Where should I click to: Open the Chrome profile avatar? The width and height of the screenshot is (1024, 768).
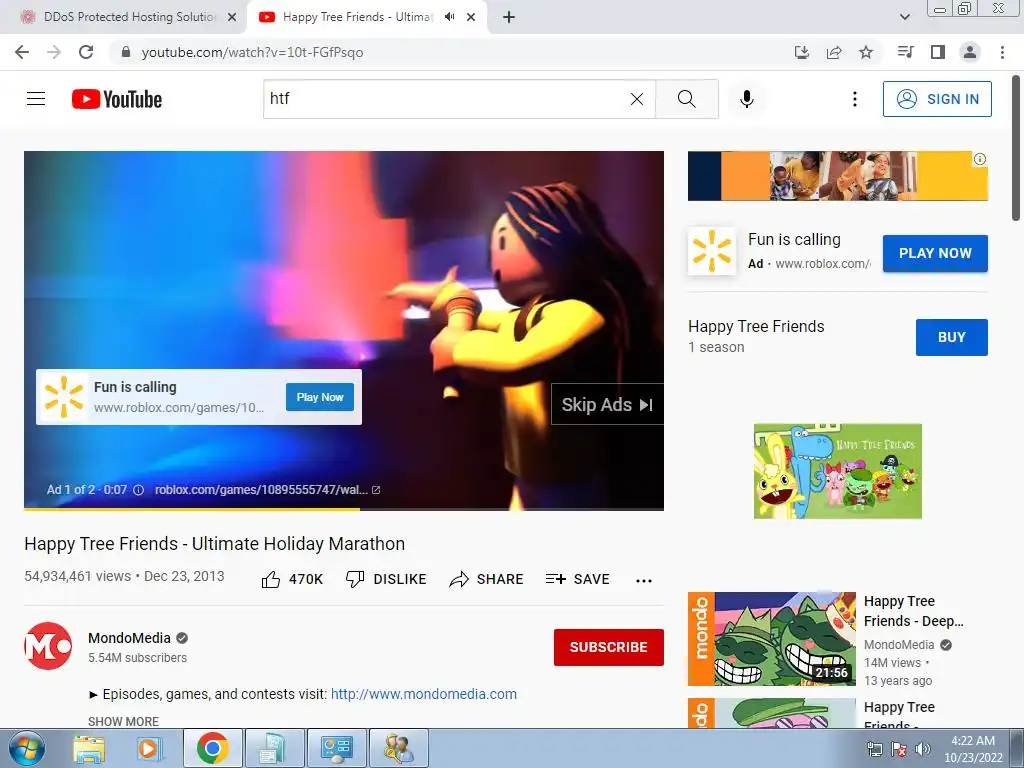pos(970,52)
